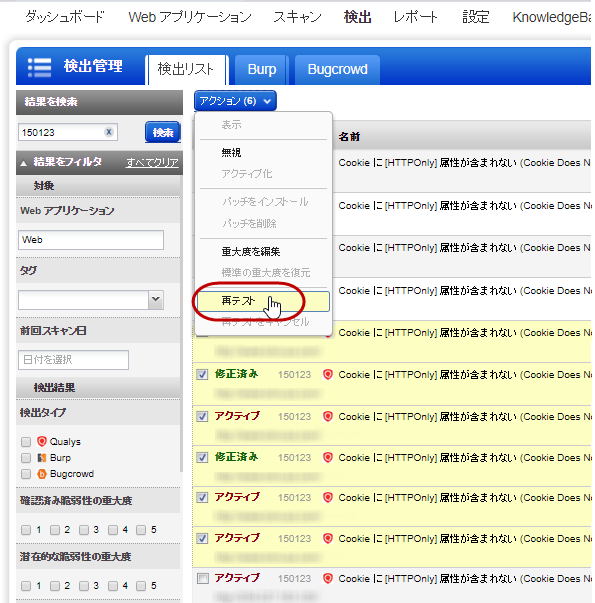Viewport: 595px width, 603px height.
Task: Click the 名前 column header
Action: tap(349, 137)
